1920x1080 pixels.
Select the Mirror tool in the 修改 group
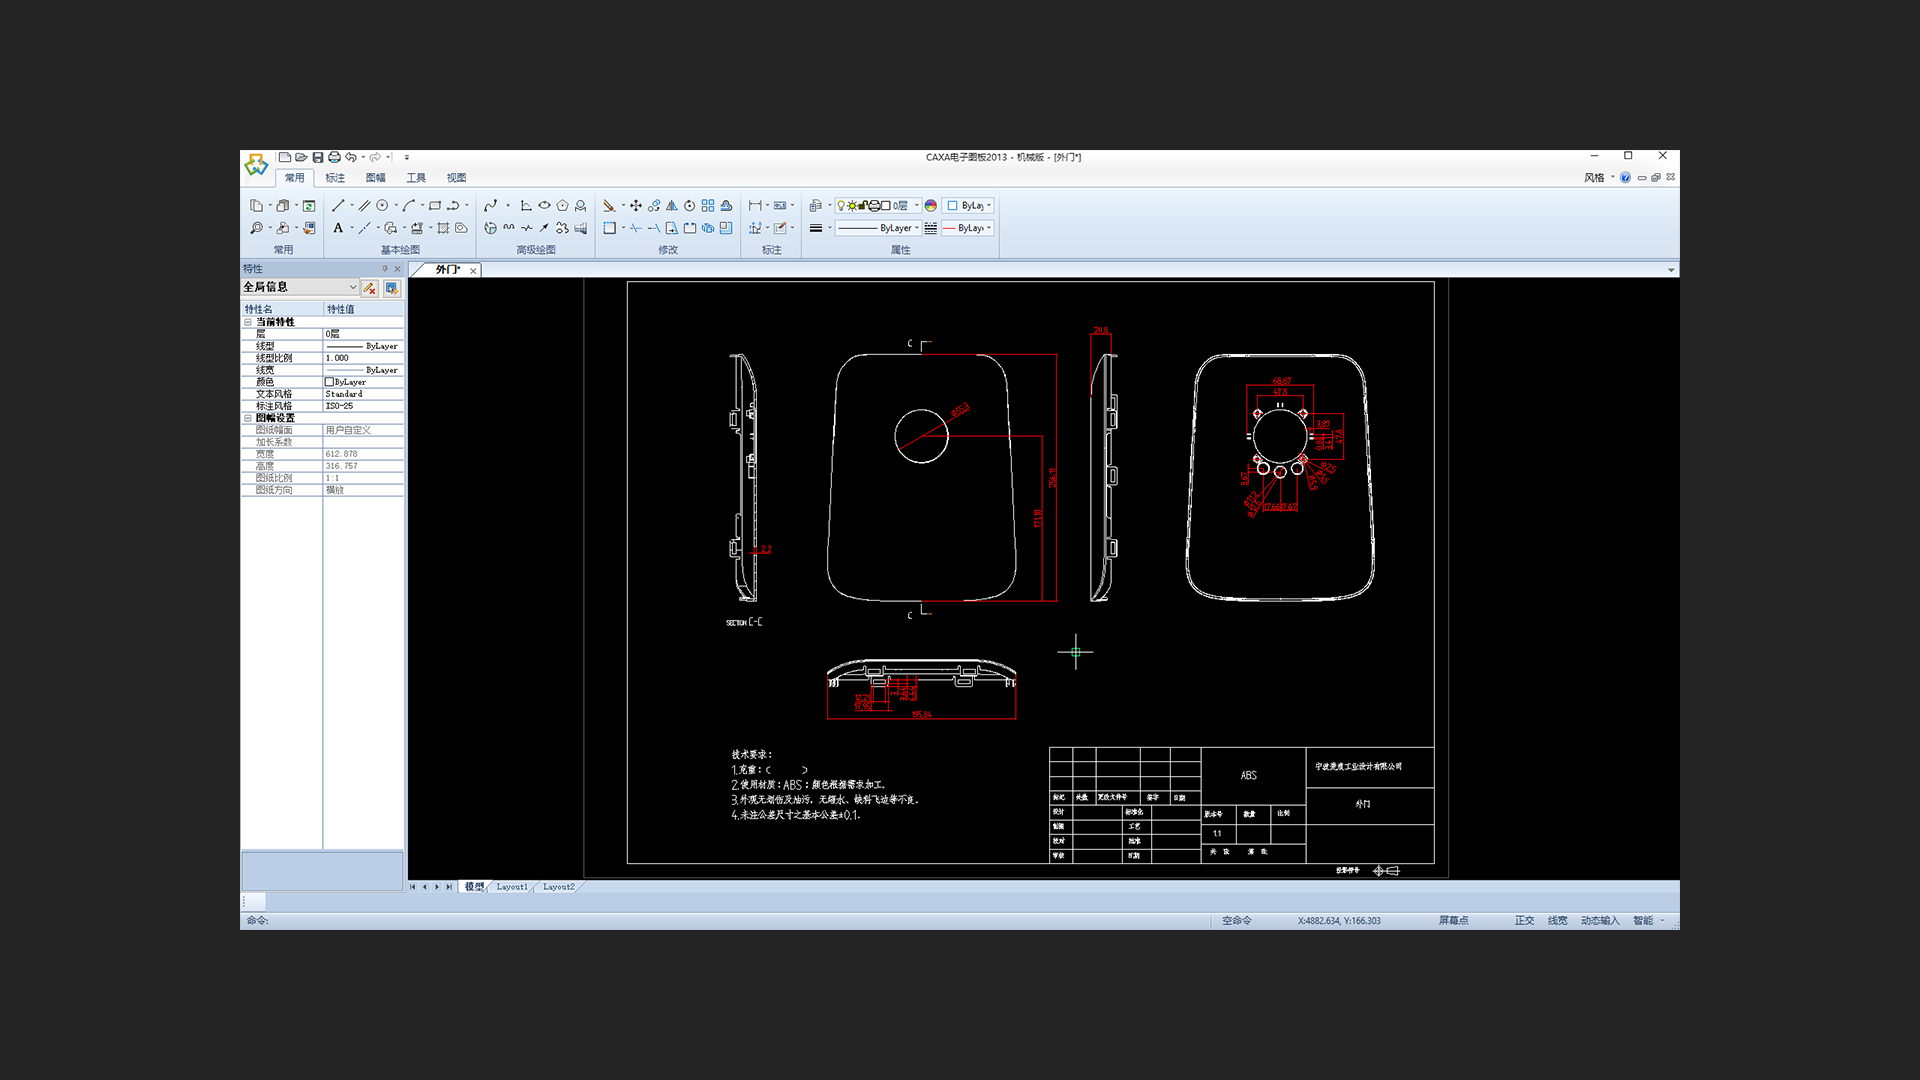(672, 205)
